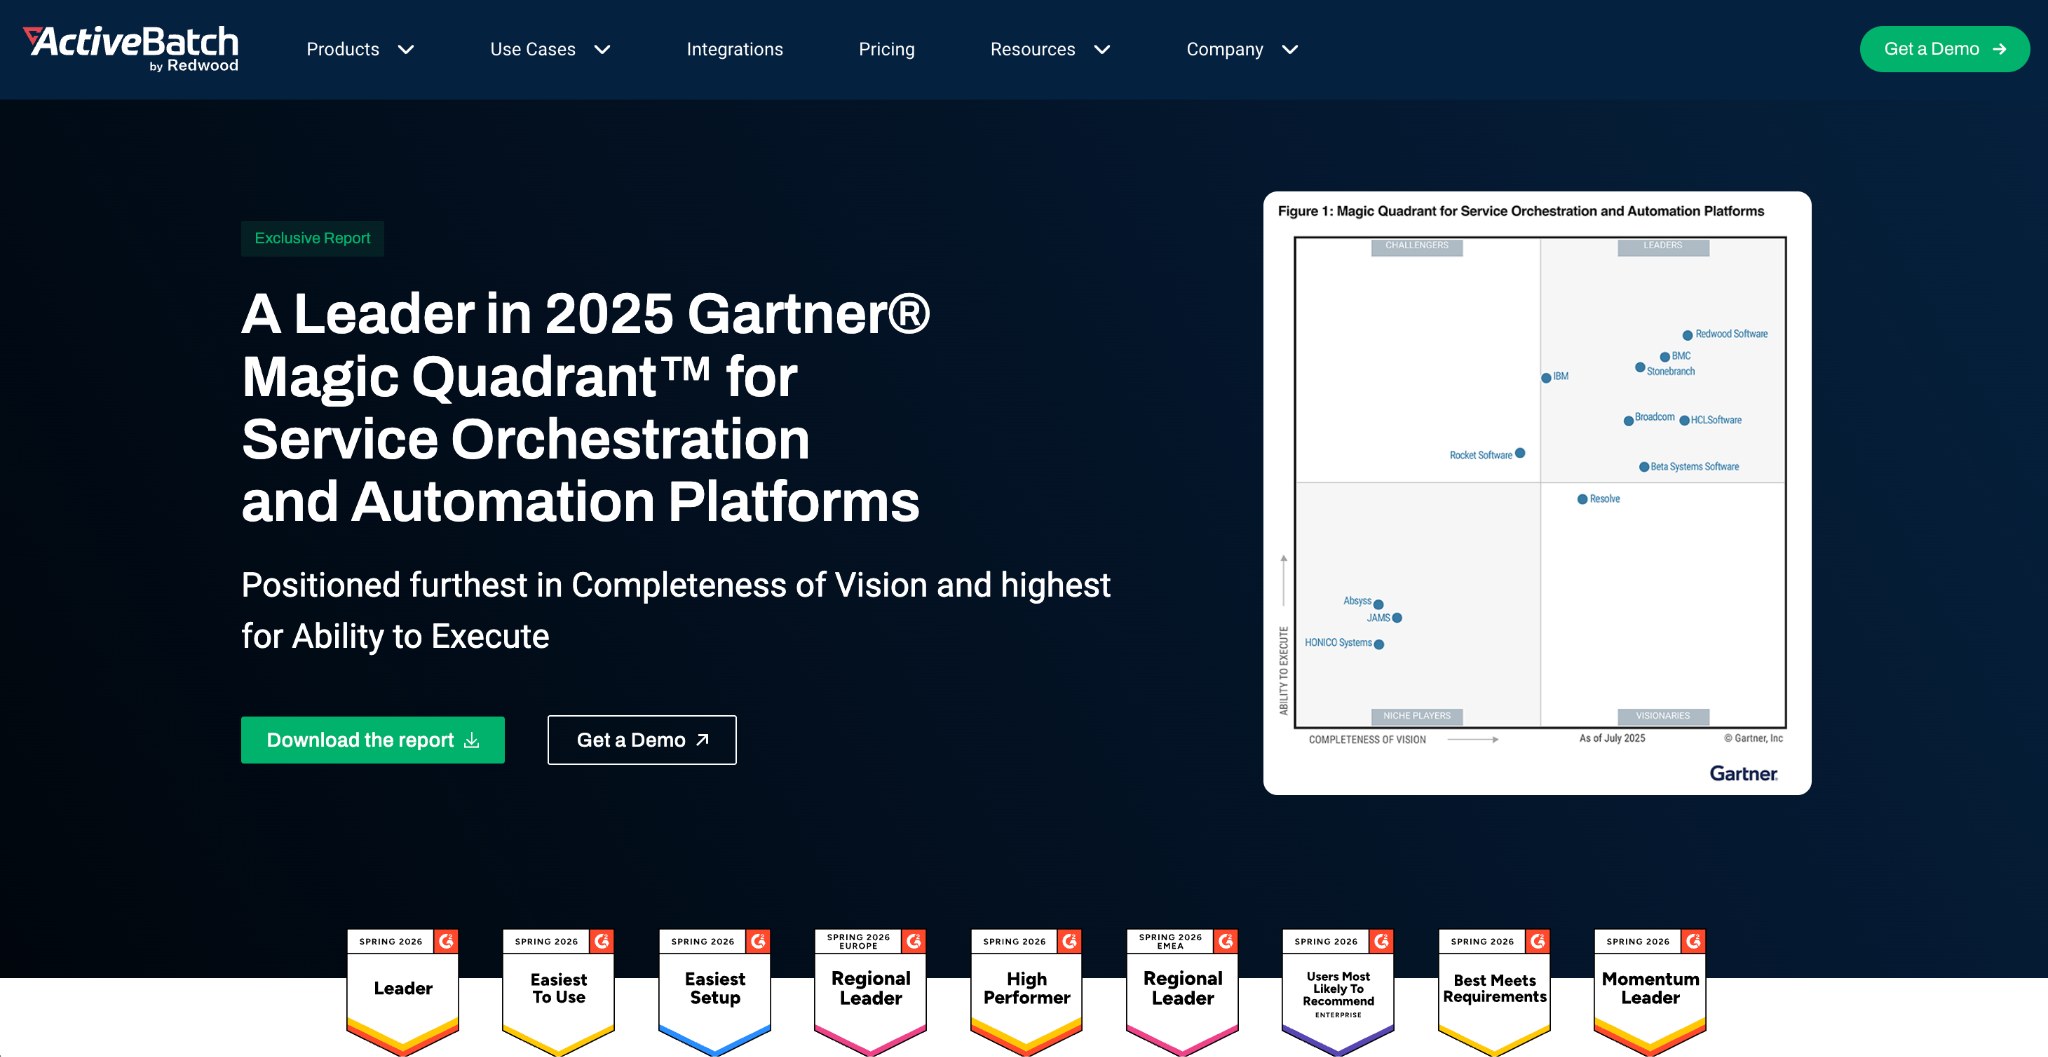Open the Users Most Likely To Recommend badge

(x=1339, y=992)
